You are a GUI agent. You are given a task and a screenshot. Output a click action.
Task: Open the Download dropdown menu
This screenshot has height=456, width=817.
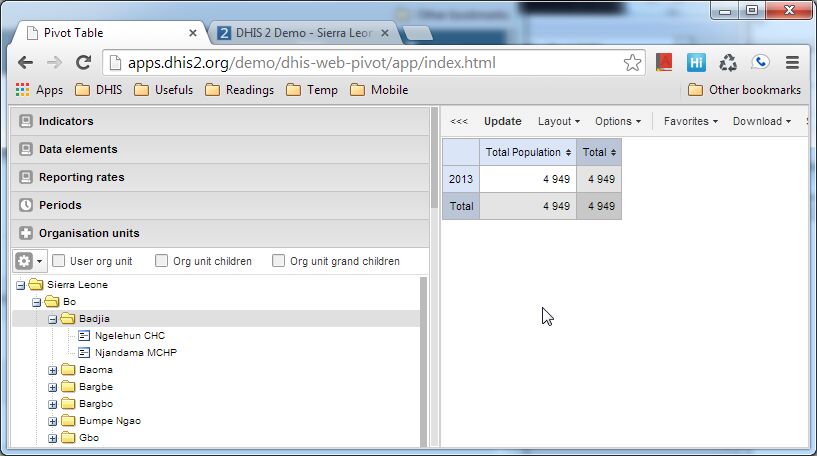761,121
